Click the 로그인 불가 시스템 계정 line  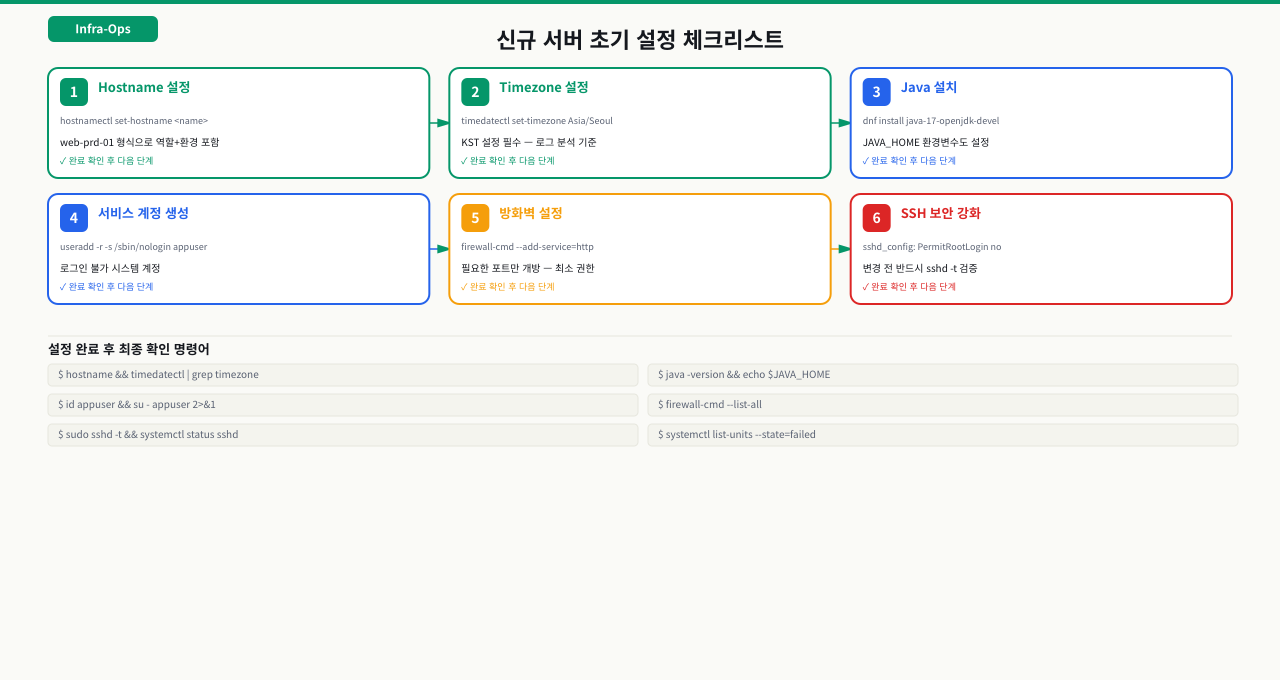pyautogui.click(x=110, y=268)
